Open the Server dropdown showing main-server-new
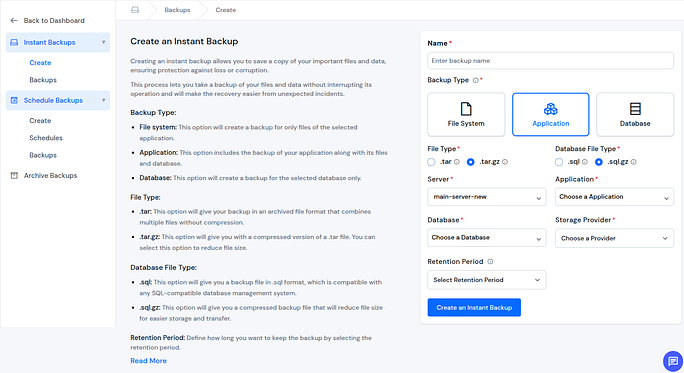This screenshot has height=373, width=684. pyautogui.click(x=487, y=197)
